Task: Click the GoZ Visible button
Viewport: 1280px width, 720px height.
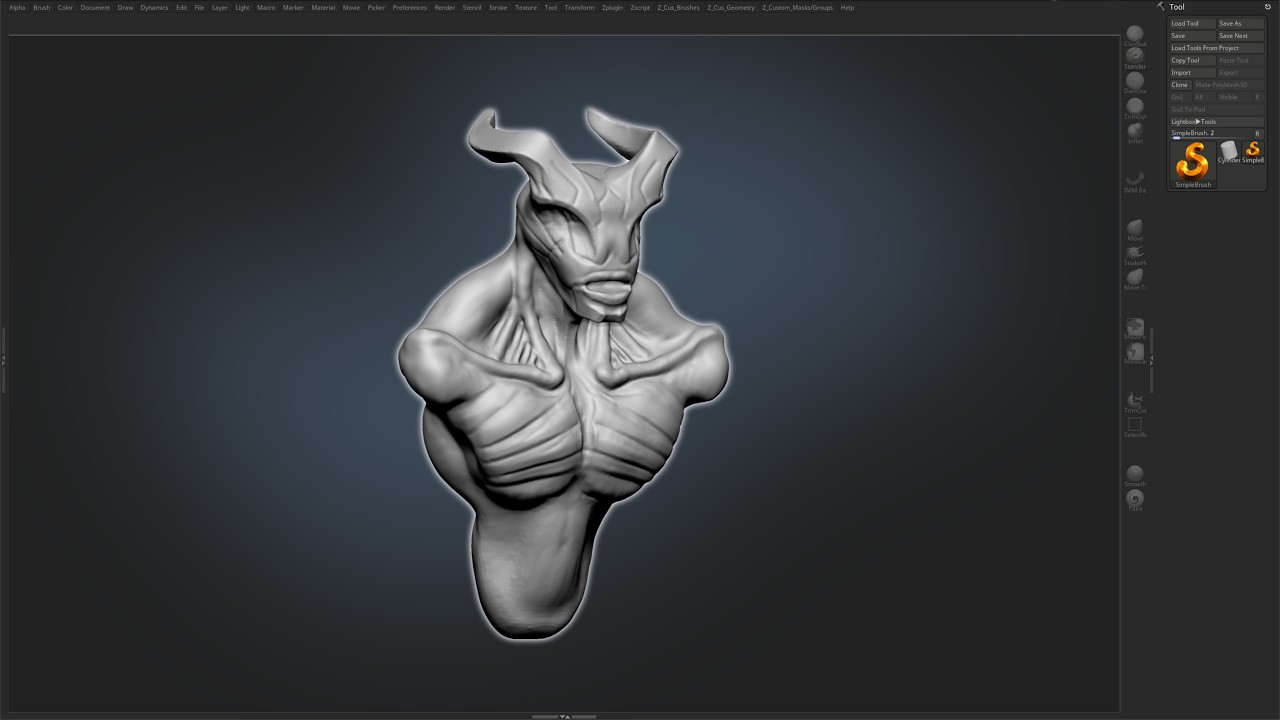Action: 1231,97
